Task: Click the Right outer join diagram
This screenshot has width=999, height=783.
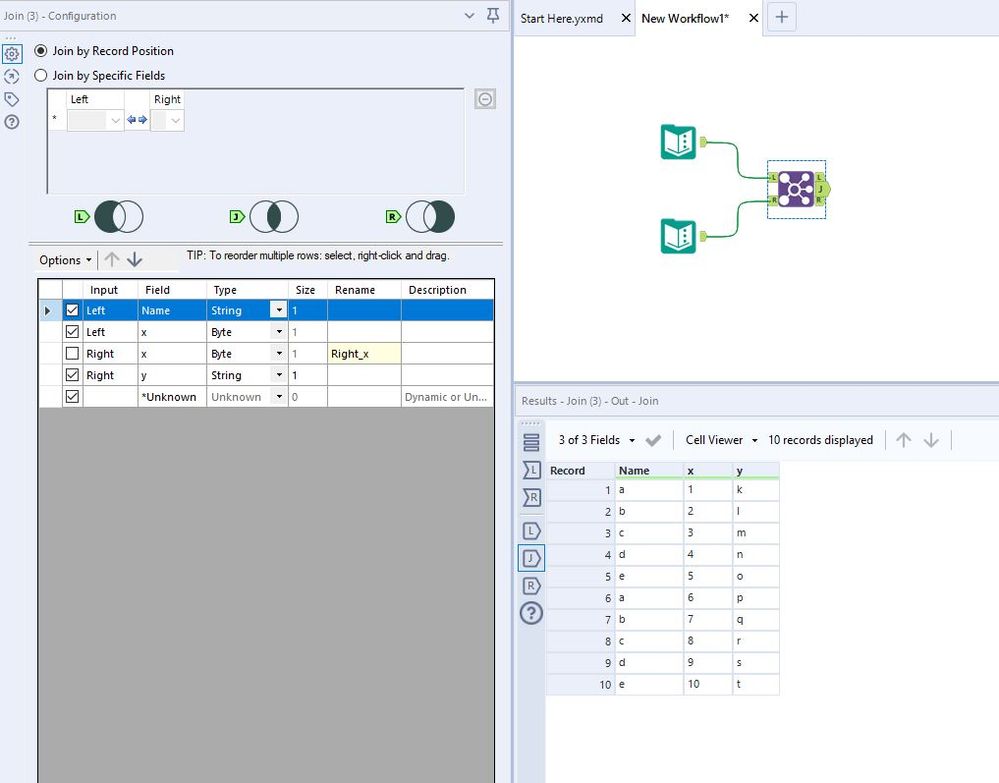Action: (x=430, y=217)
